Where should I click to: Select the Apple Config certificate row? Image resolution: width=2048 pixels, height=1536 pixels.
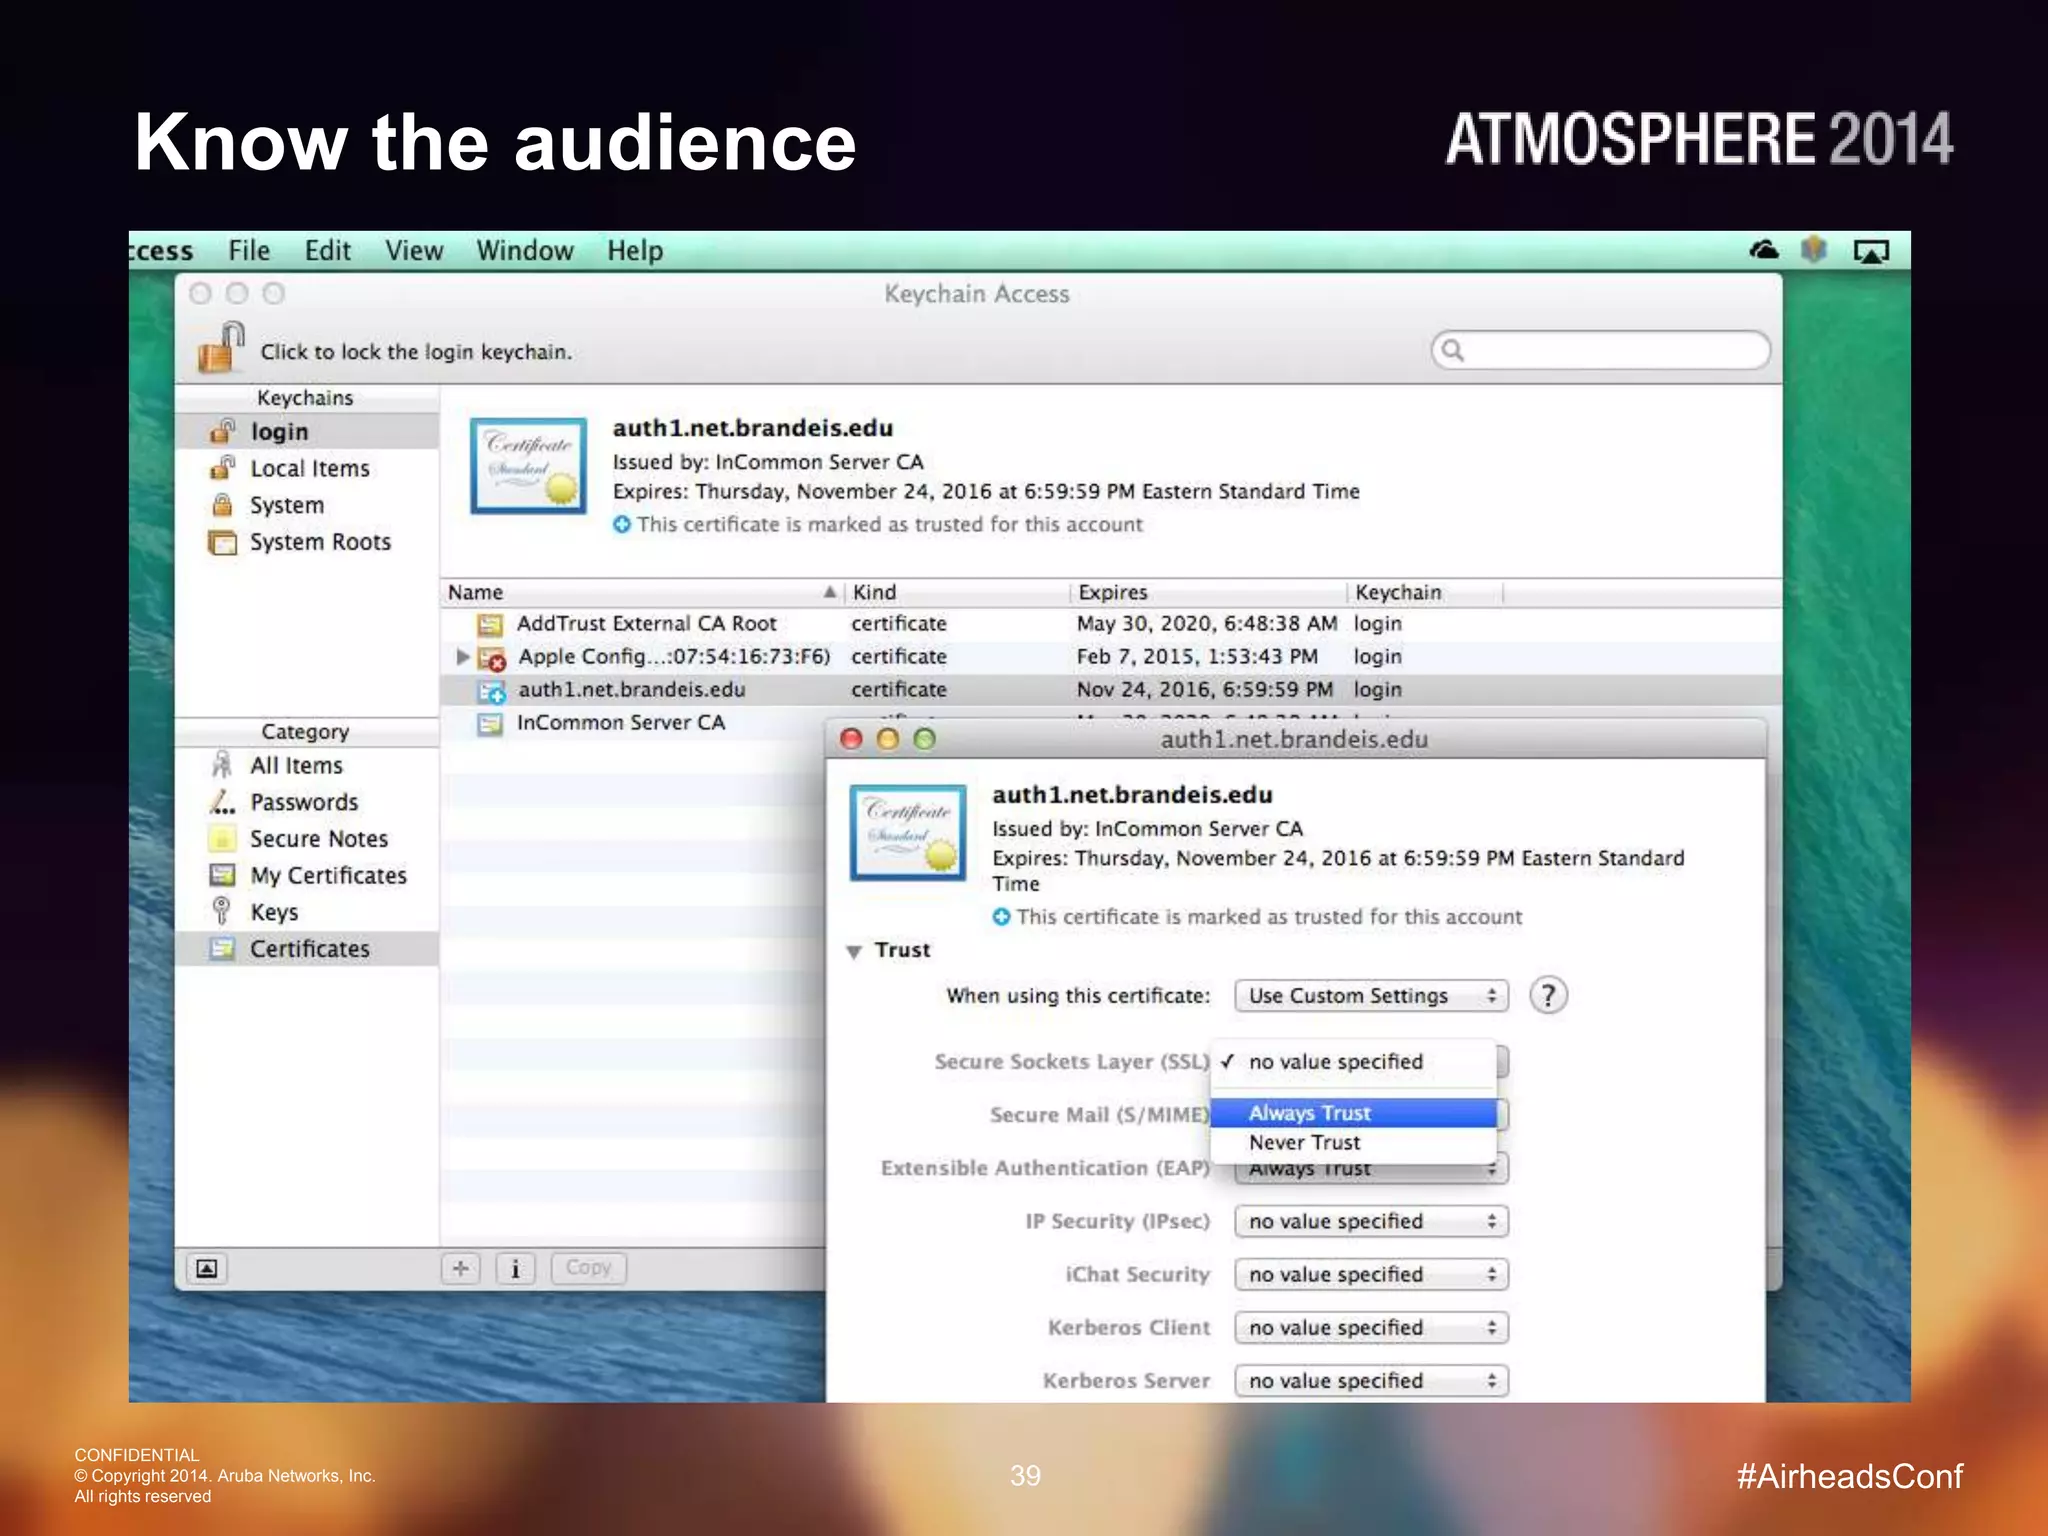click(1110, 657)
